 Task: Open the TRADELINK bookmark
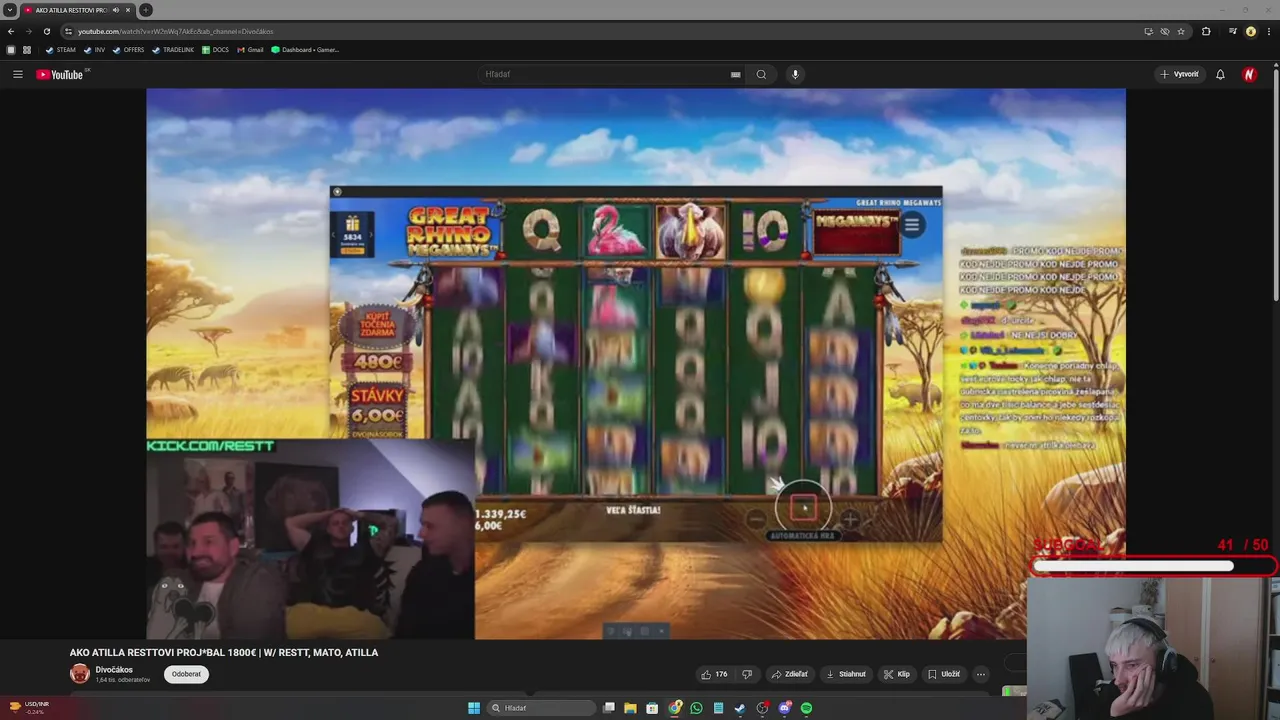tap(172, 49)
